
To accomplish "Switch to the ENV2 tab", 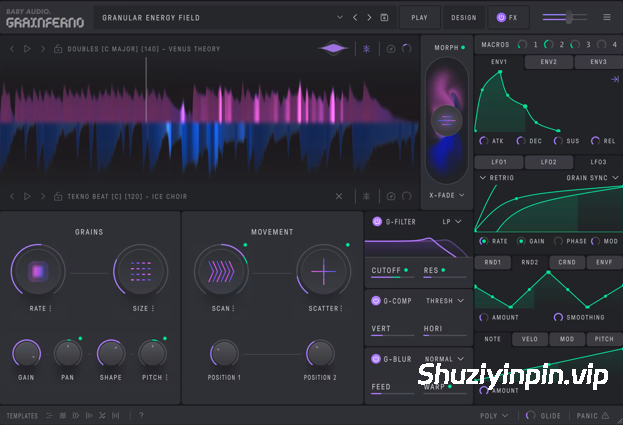I will click(549, 62).
